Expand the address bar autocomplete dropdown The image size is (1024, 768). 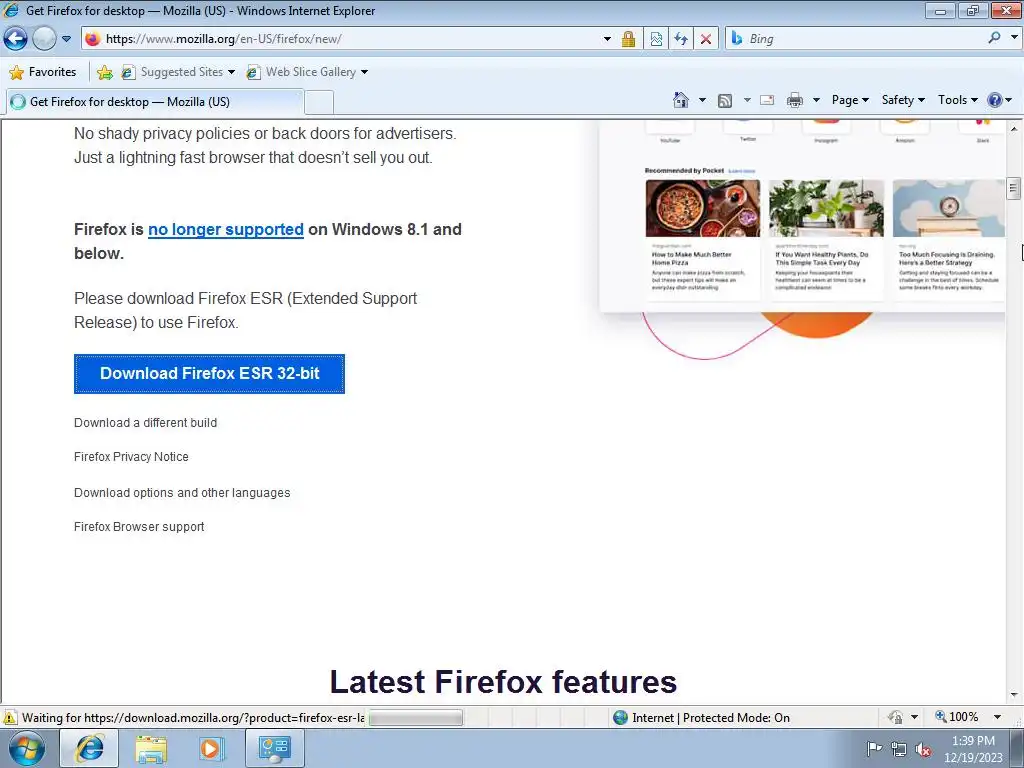click(x=607, y=39)
